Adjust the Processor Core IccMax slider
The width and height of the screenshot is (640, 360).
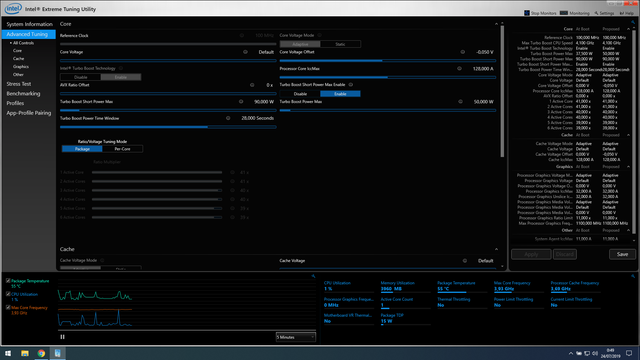[388, 77]
